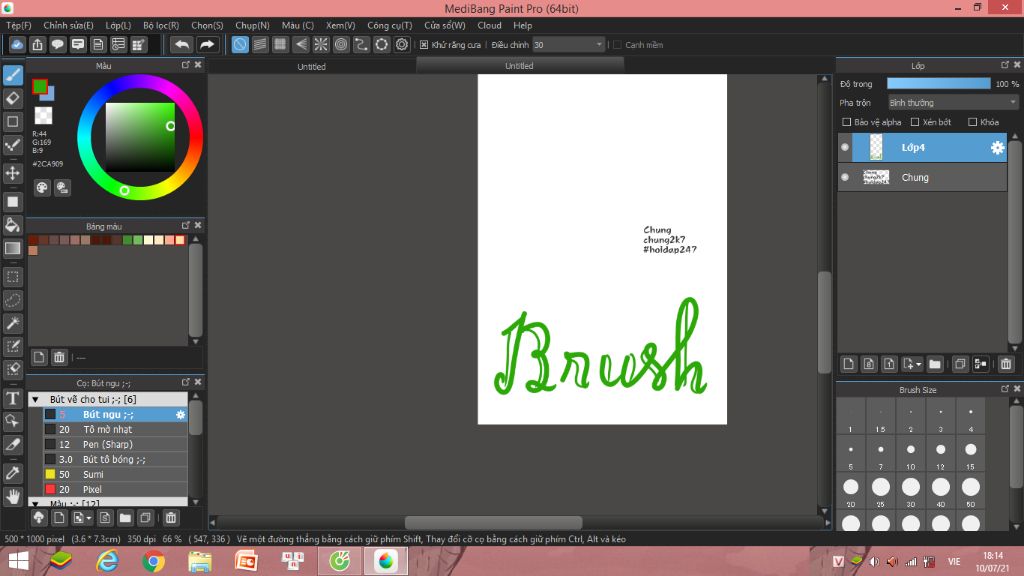Open the Chỉnh sửa(E) menu
Image resolution: width=1024 pixels, height=576 pixels.
[x=69, y=25]
